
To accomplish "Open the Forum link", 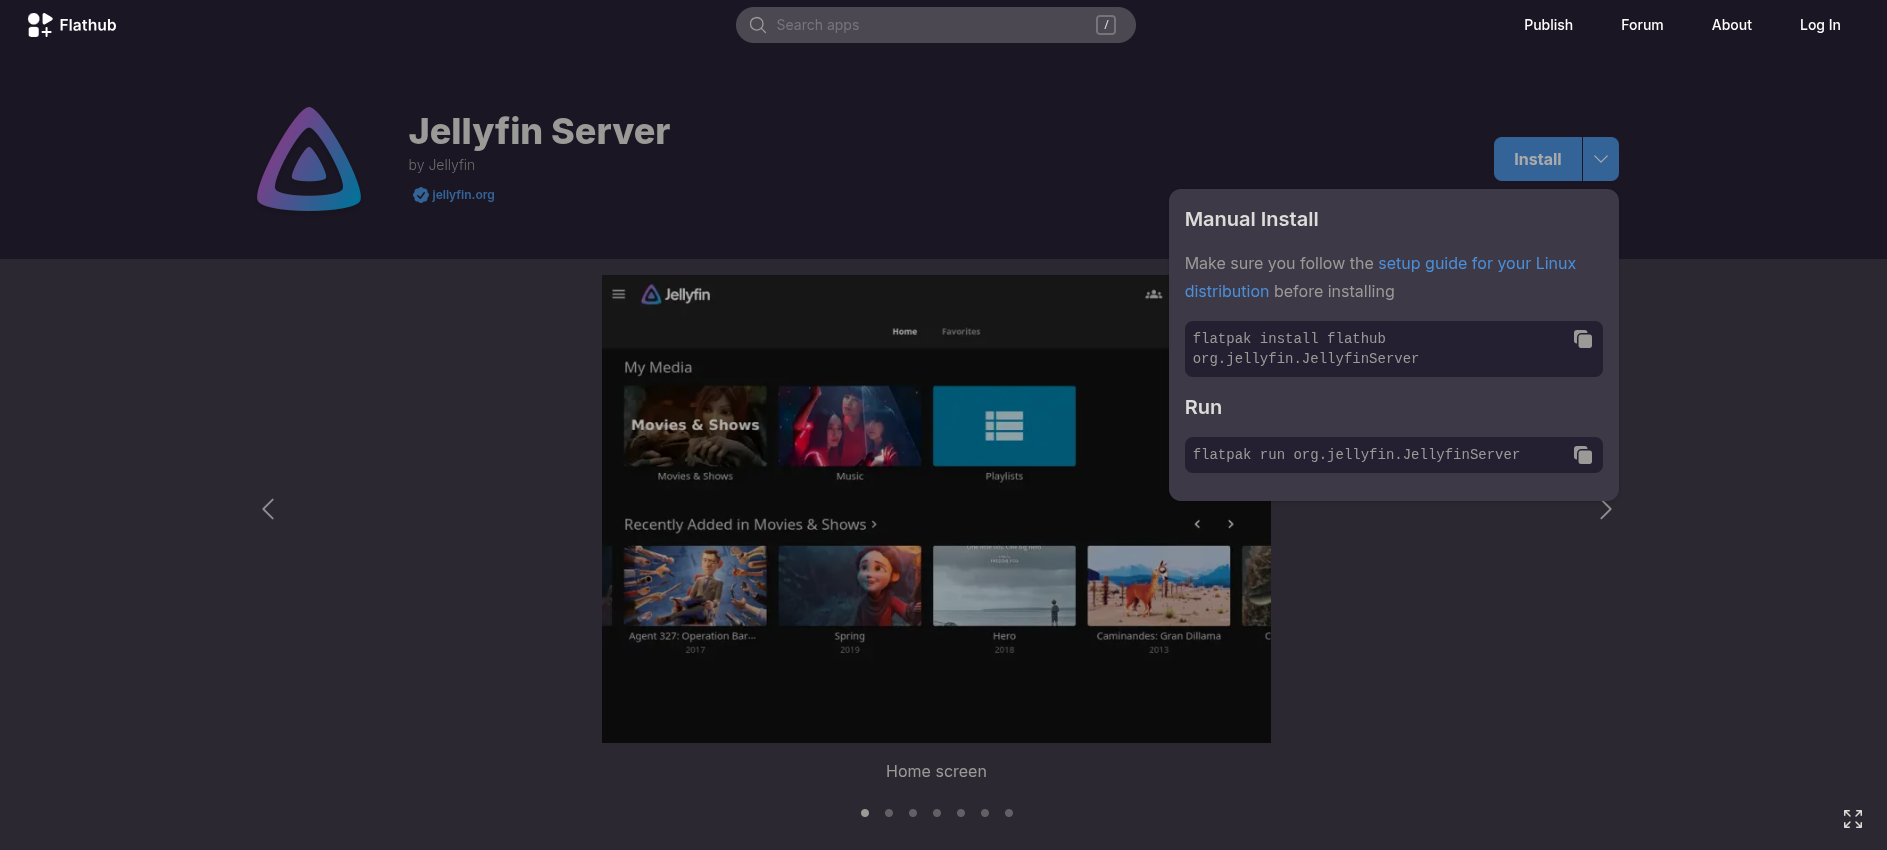I will (1642, 25).
